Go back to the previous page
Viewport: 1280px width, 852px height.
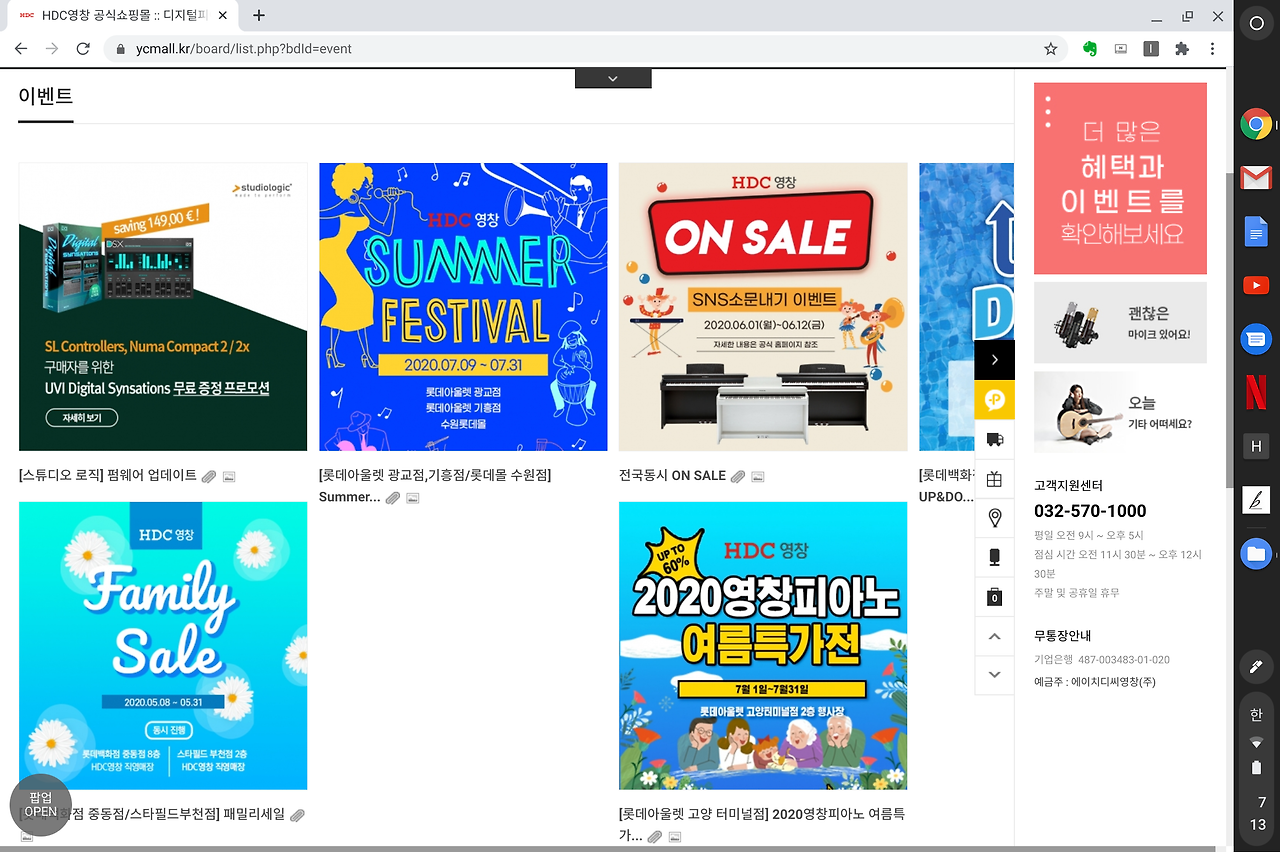[21, 48]
